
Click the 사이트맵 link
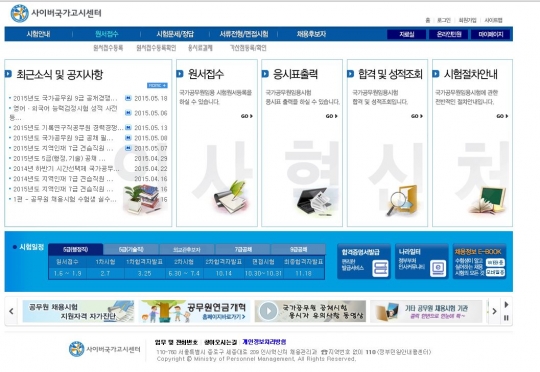point(494,20)
